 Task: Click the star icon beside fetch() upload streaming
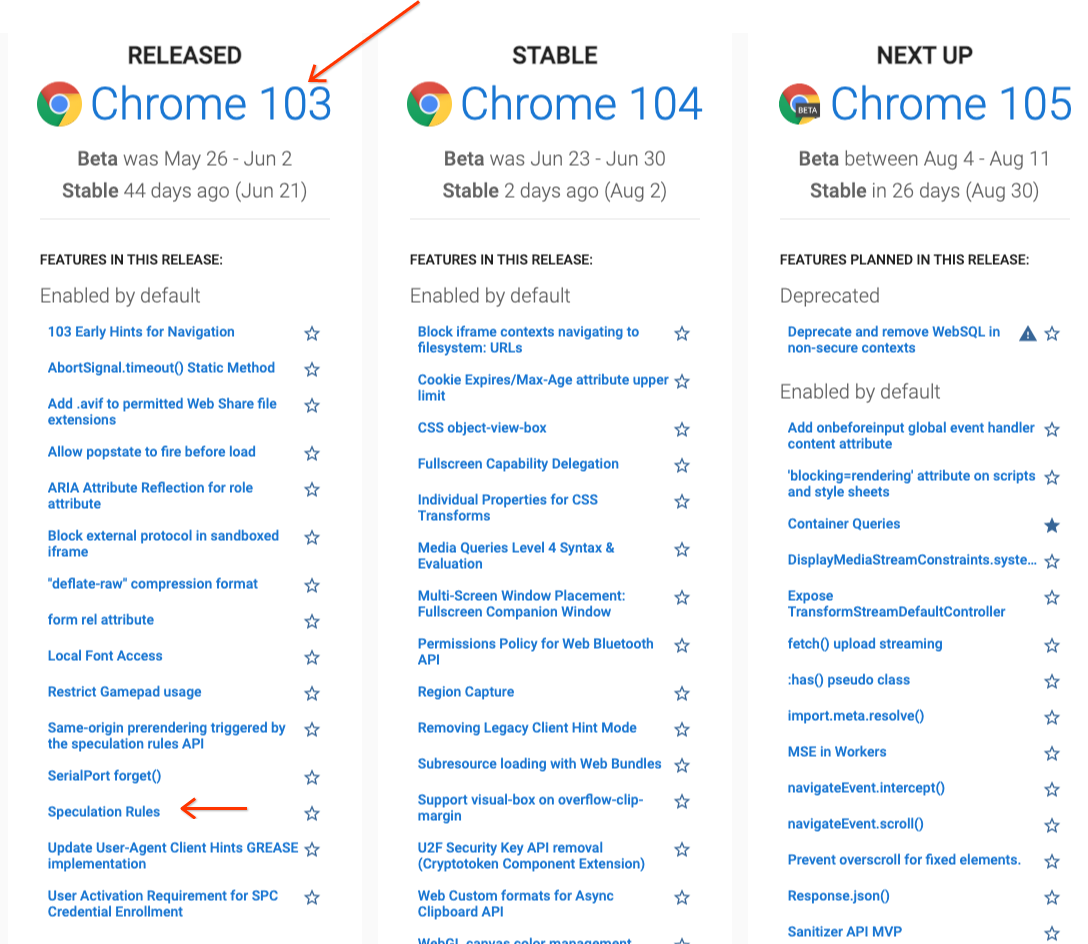(x=1052, y=645)
